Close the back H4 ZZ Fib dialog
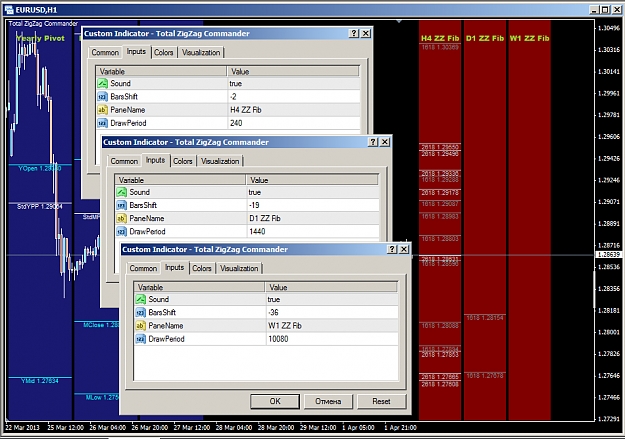Viewport: 625px width, 439px height. coord(366,33)
